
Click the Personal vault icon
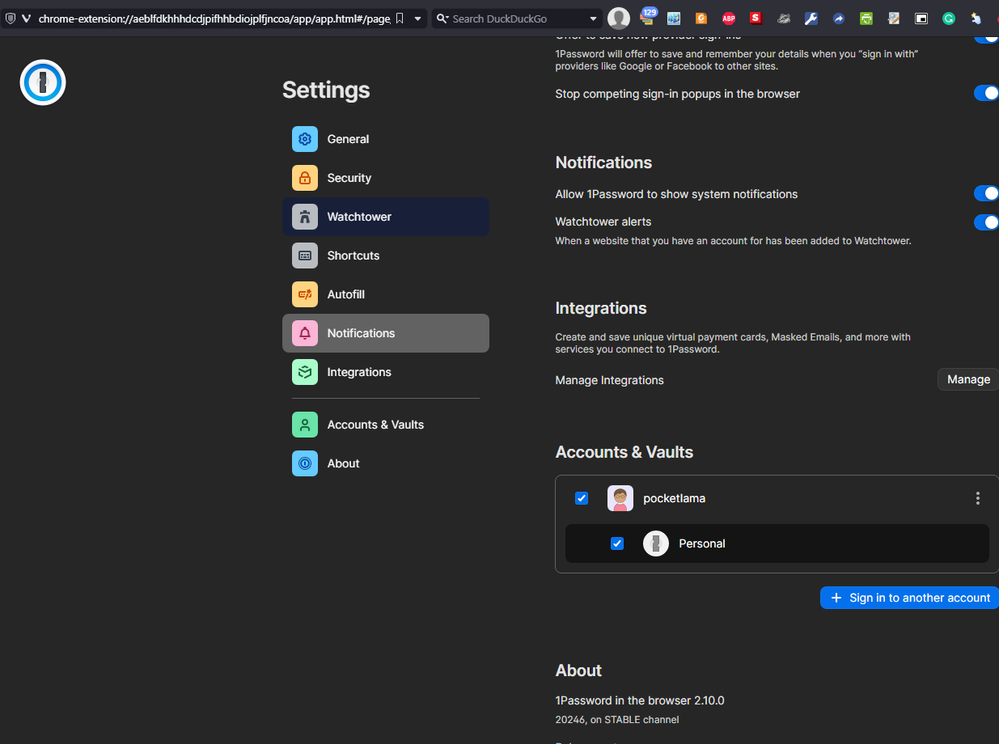coord(656,543)
